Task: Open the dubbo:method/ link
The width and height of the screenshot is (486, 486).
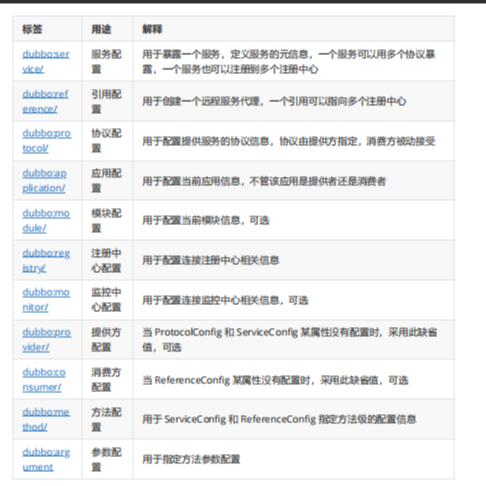Action: click(46, 419)
